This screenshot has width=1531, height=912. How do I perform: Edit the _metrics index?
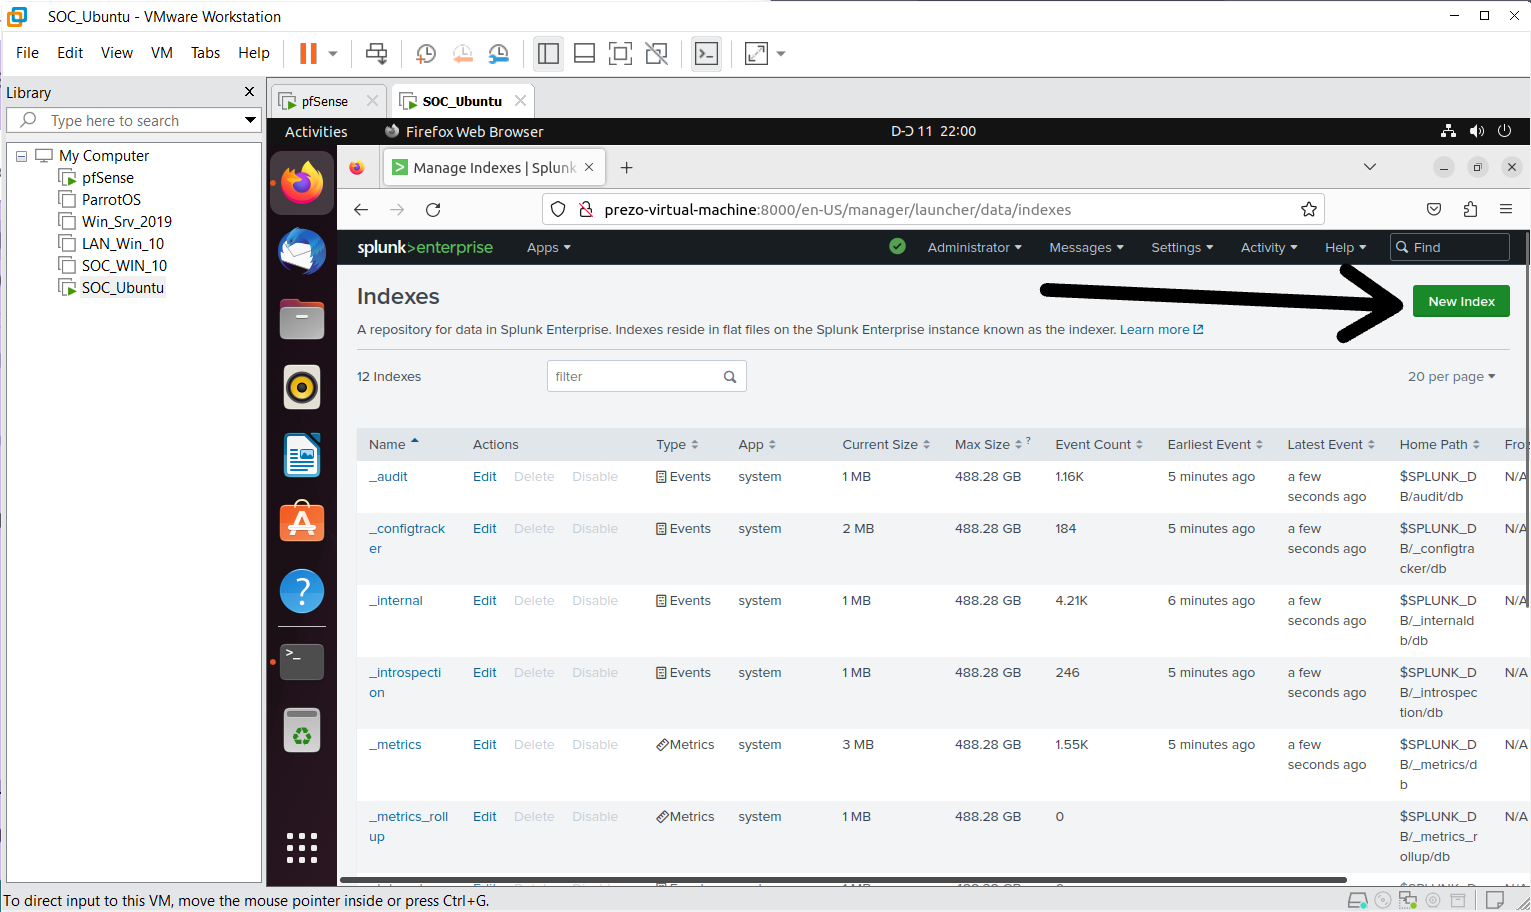click(485, 745)
